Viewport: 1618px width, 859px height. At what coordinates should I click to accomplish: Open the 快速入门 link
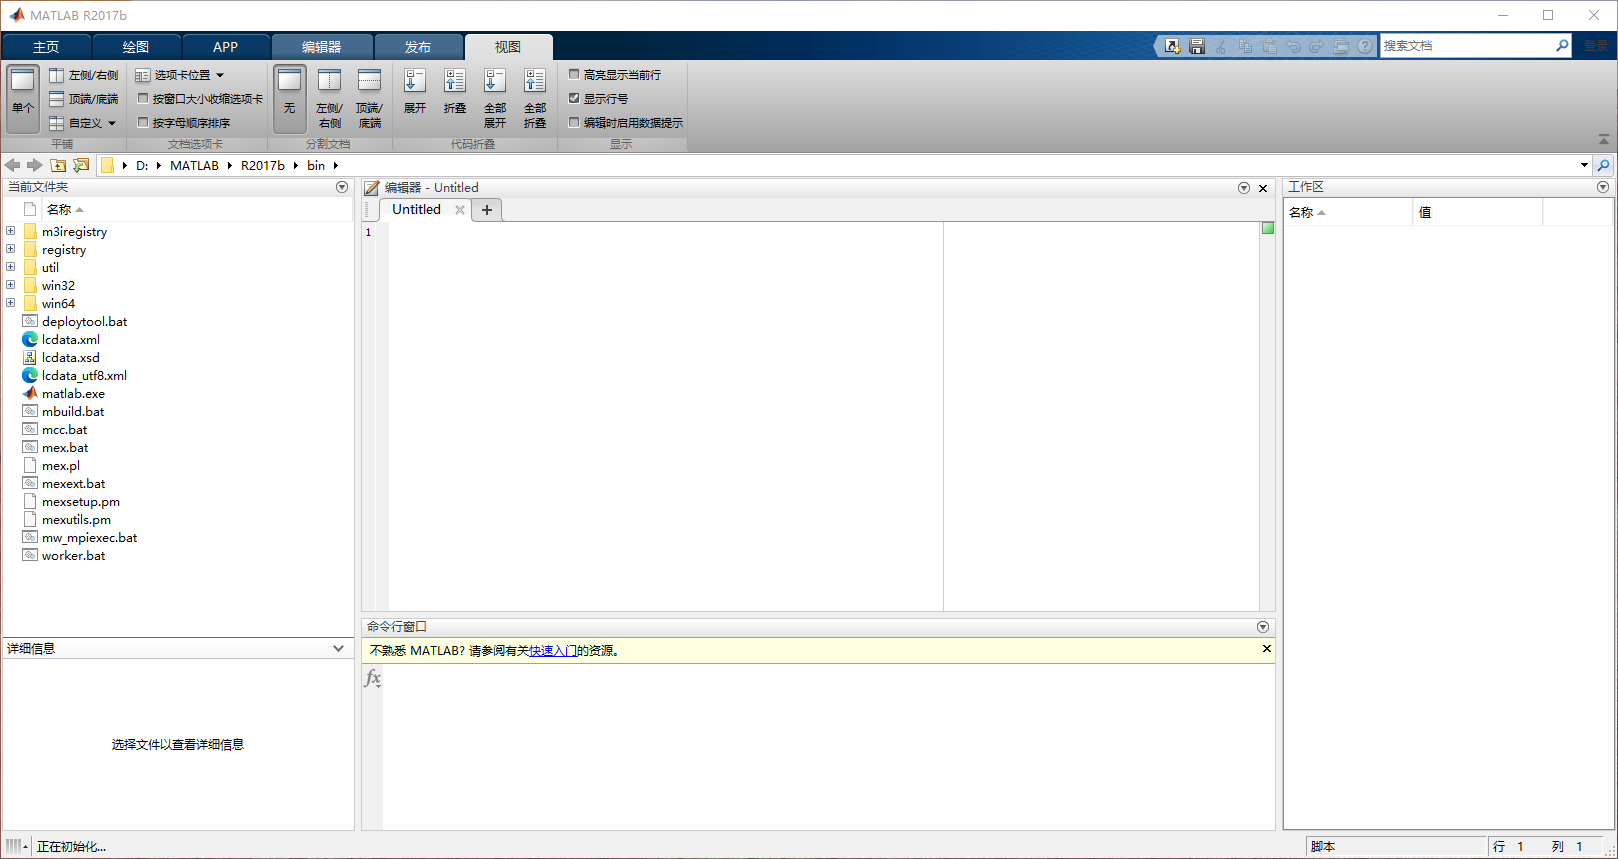coord(553,651)
